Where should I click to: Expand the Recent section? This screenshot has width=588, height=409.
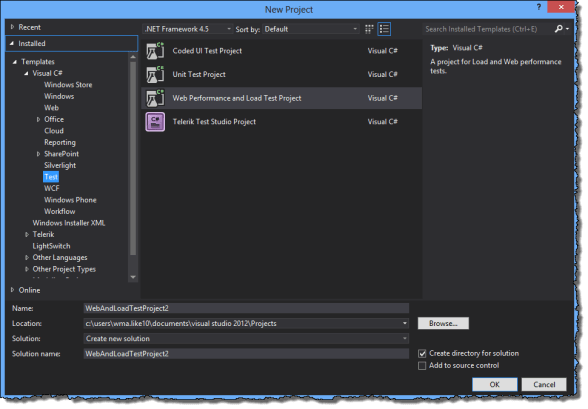click(12, 27)
